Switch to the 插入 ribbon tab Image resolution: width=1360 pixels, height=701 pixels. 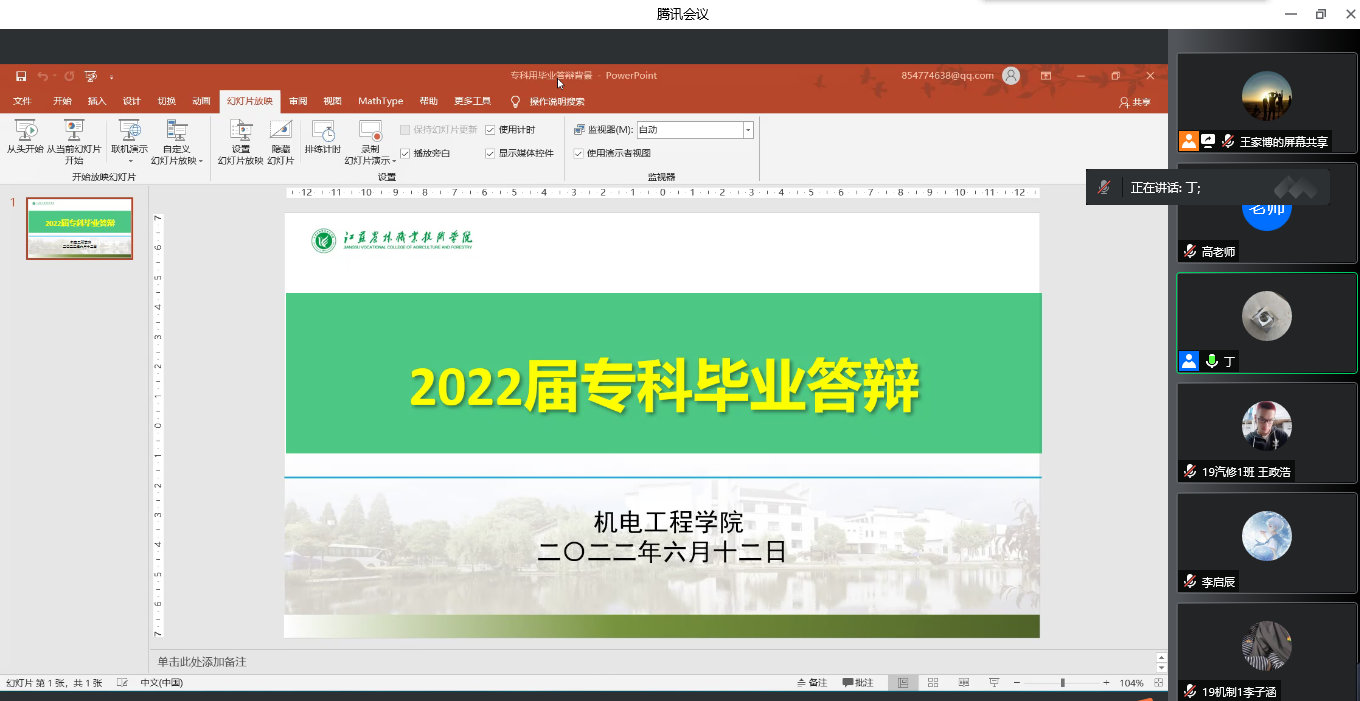[x=97, y=101]
